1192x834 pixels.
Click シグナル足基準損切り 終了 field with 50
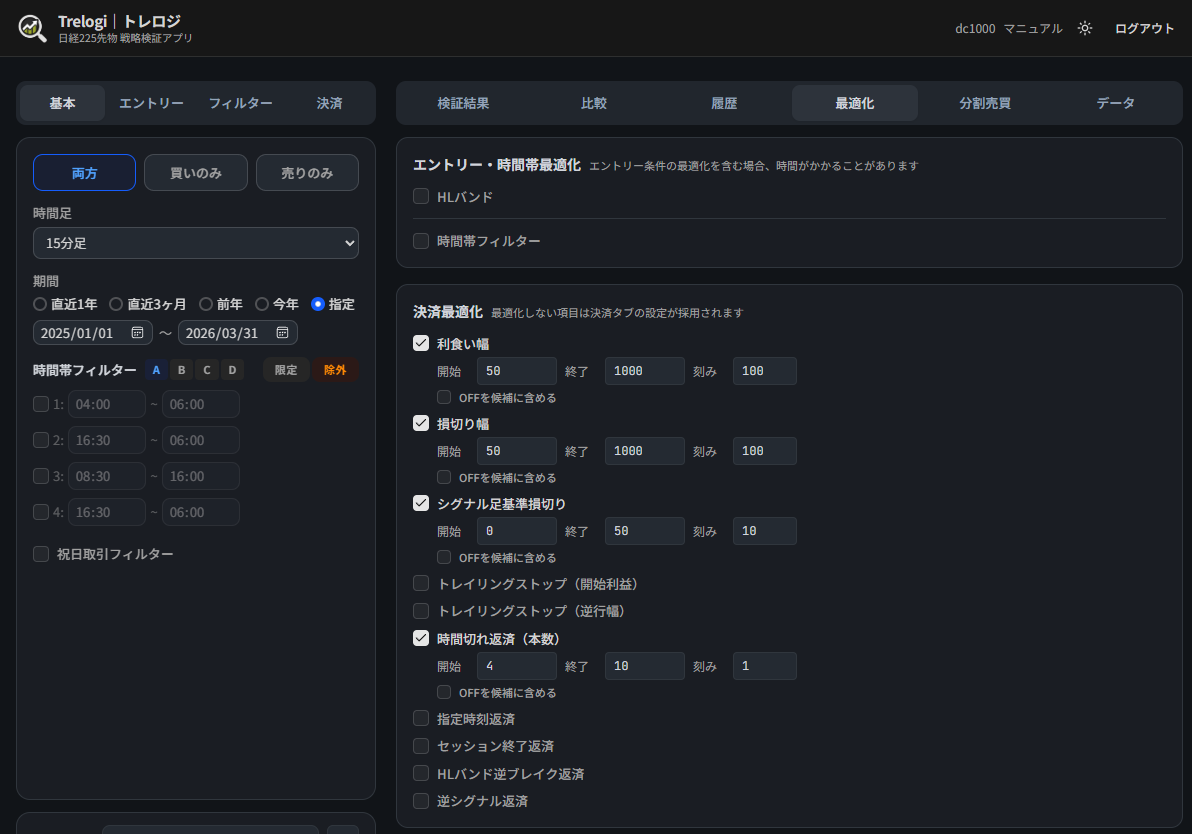pyautogui.click(x=645, y=531)
